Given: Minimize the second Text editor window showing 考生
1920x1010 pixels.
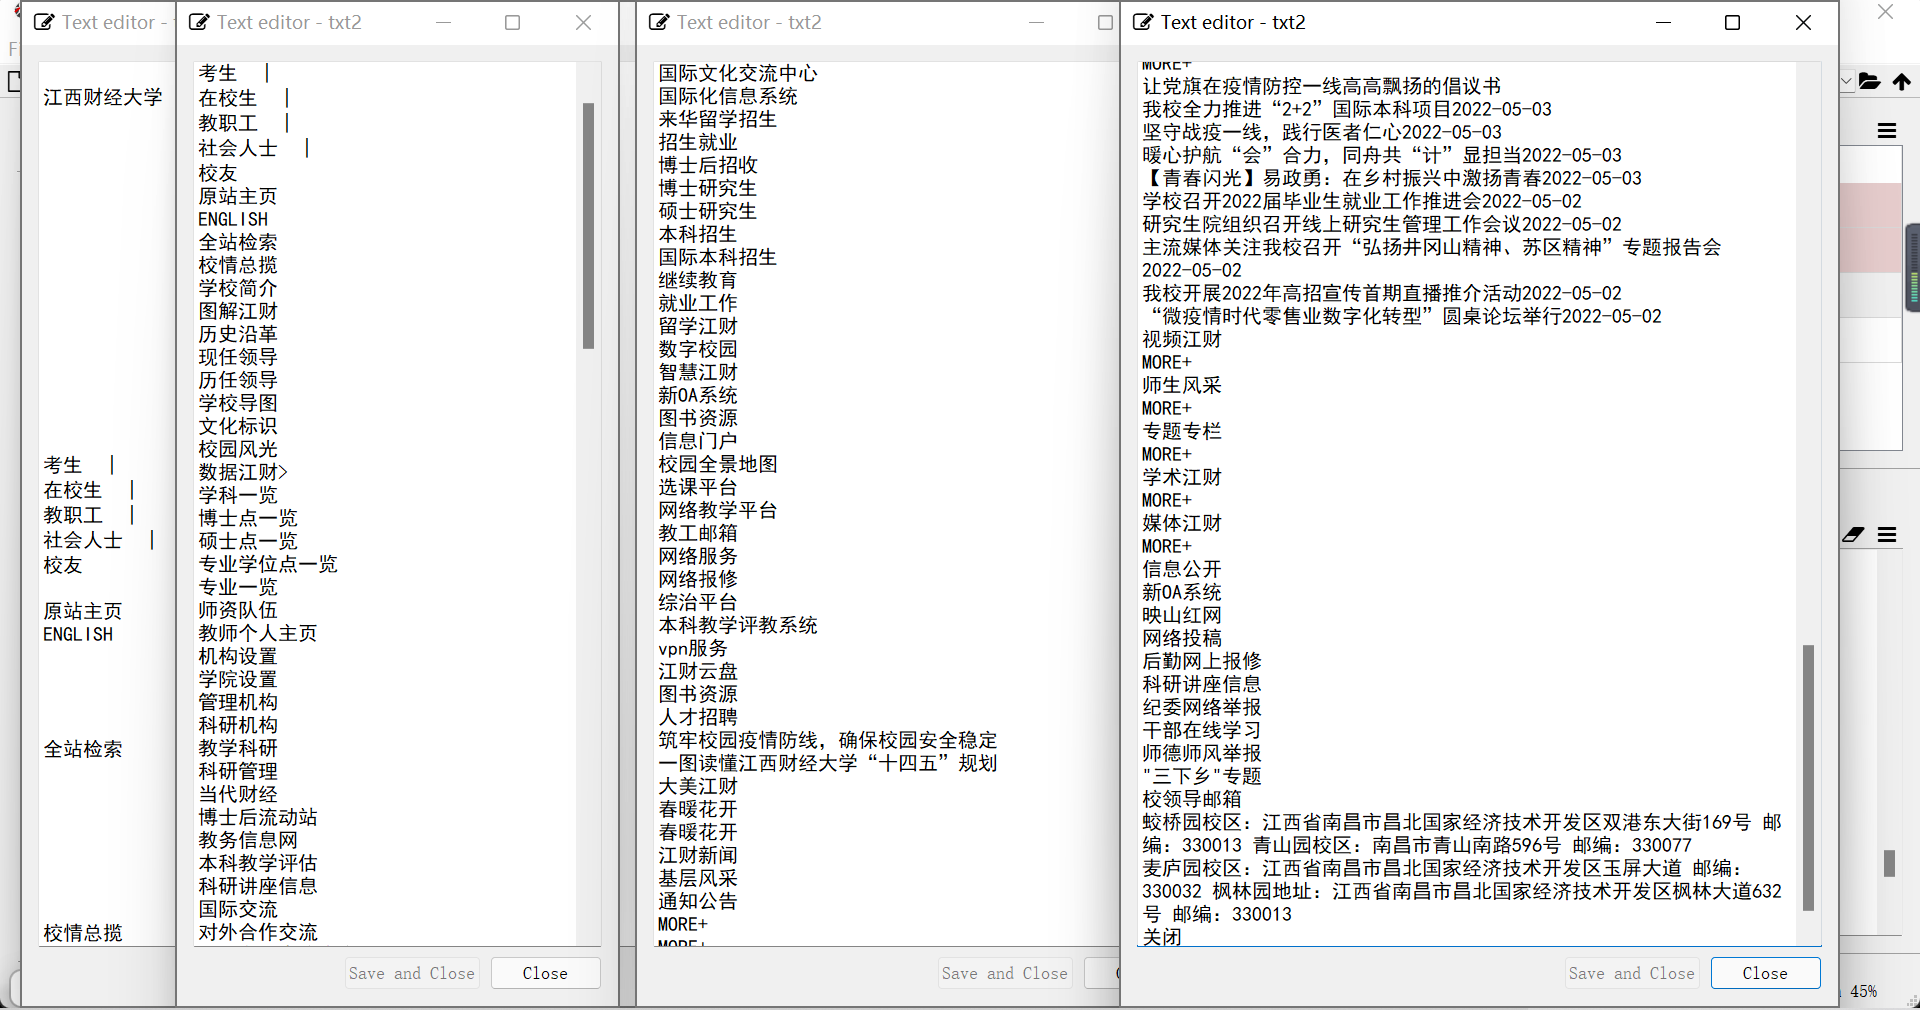Looking at the screenshot, I should tap(444, 22).
